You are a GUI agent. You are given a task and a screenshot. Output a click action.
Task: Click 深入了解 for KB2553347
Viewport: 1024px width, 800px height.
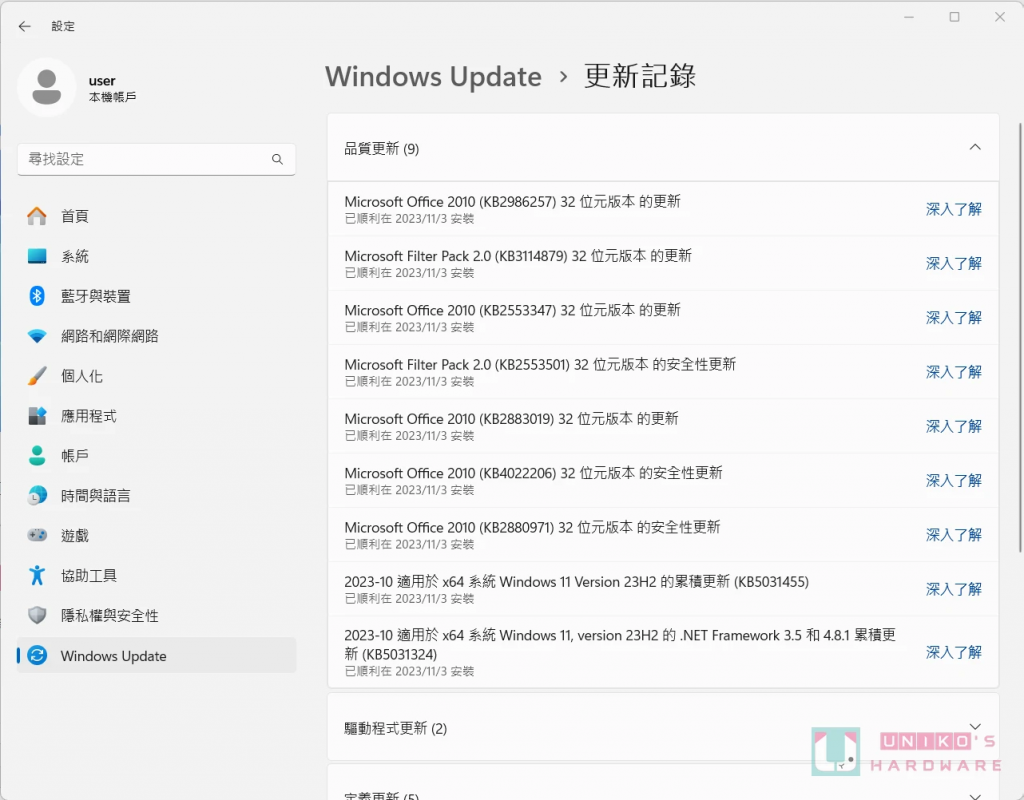953,317
